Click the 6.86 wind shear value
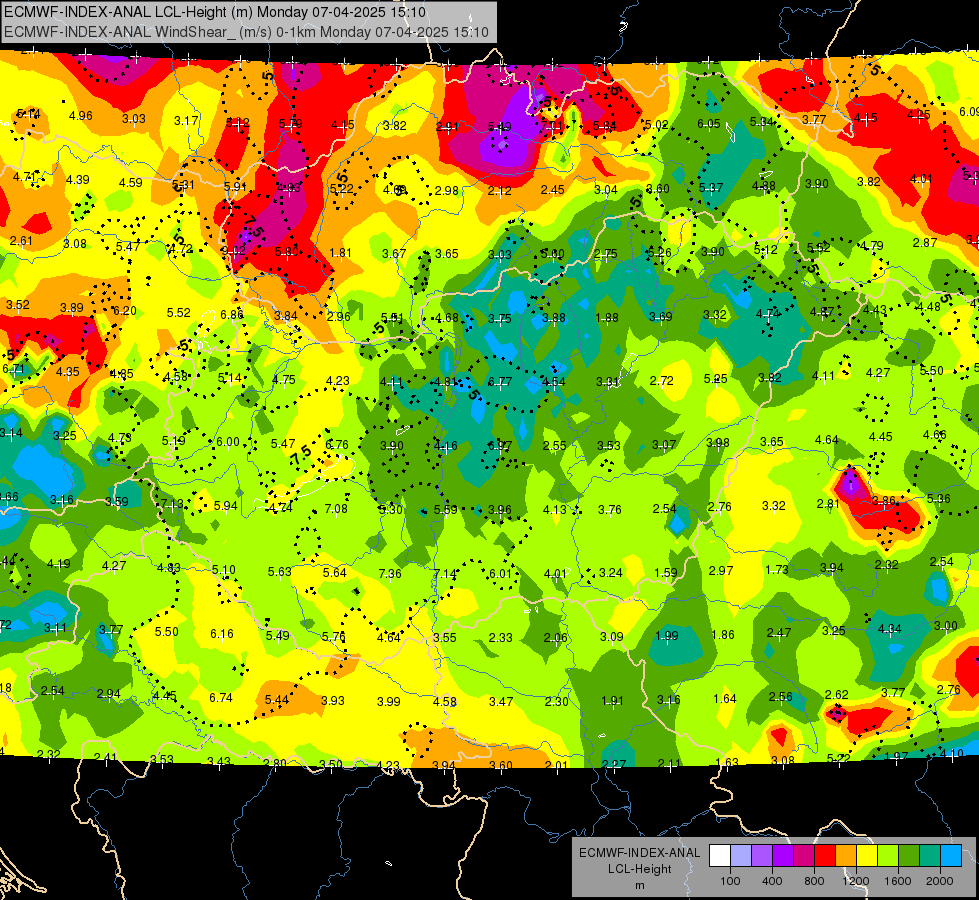The width and height of the screenshot is (979, 900). click(x=232, y=315)
